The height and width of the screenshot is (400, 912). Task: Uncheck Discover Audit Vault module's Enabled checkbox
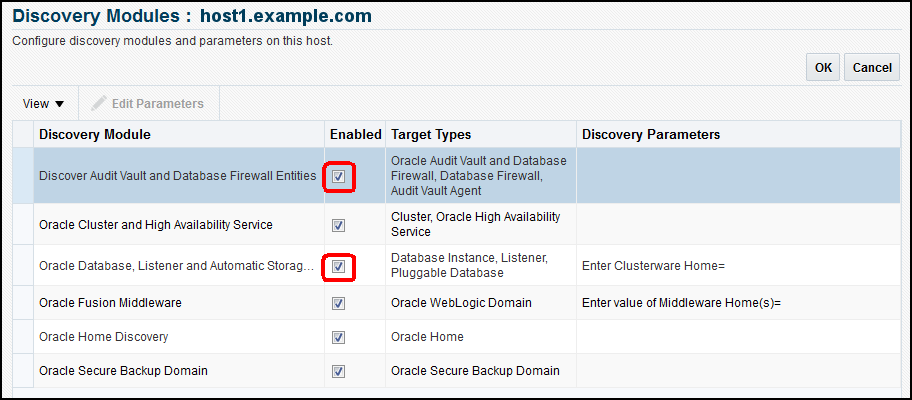[x=338, y=176]
